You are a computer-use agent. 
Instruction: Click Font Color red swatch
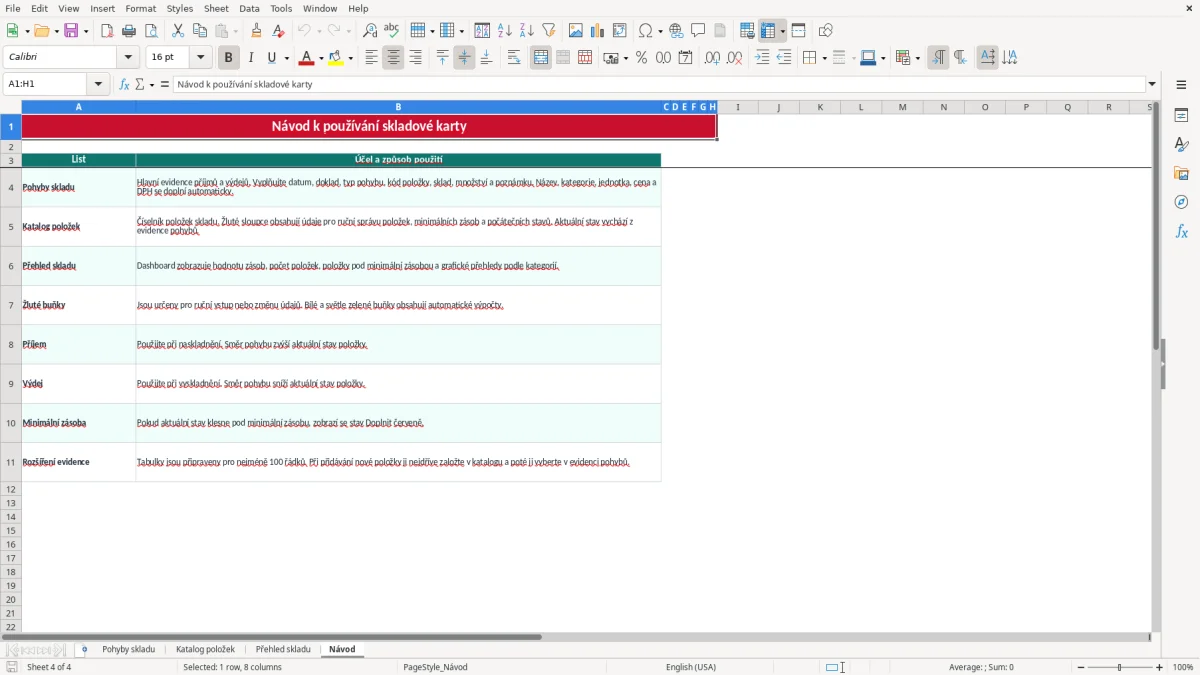pos(307,58)
